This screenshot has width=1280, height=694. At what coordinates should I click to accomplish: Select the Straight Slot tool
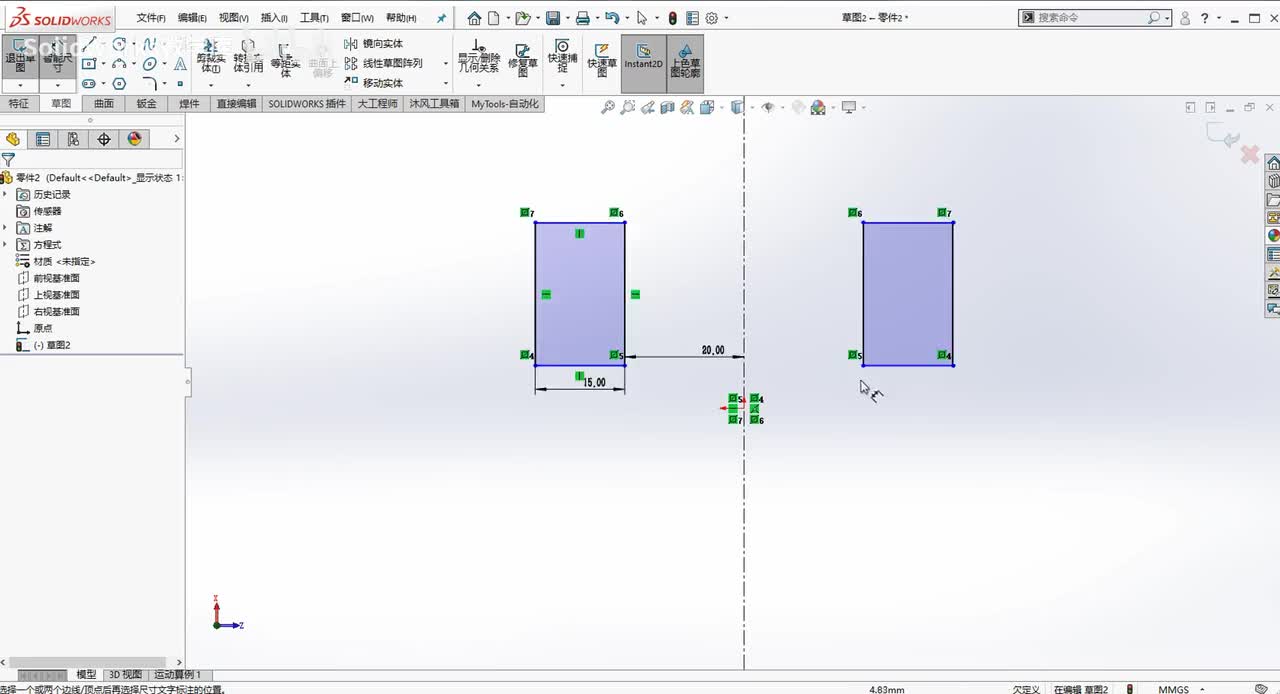[89, 83]
